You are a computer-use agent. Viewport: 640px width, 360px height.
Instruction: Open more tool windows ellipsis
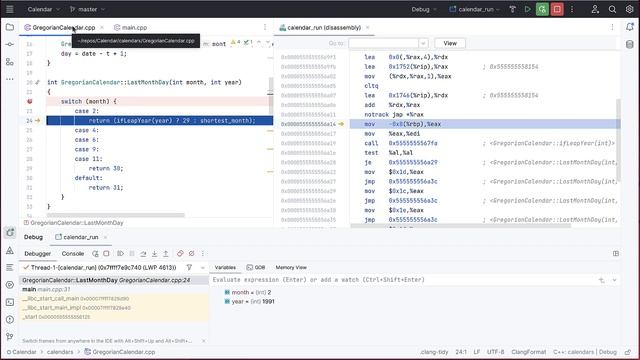(x=10, y=79)
